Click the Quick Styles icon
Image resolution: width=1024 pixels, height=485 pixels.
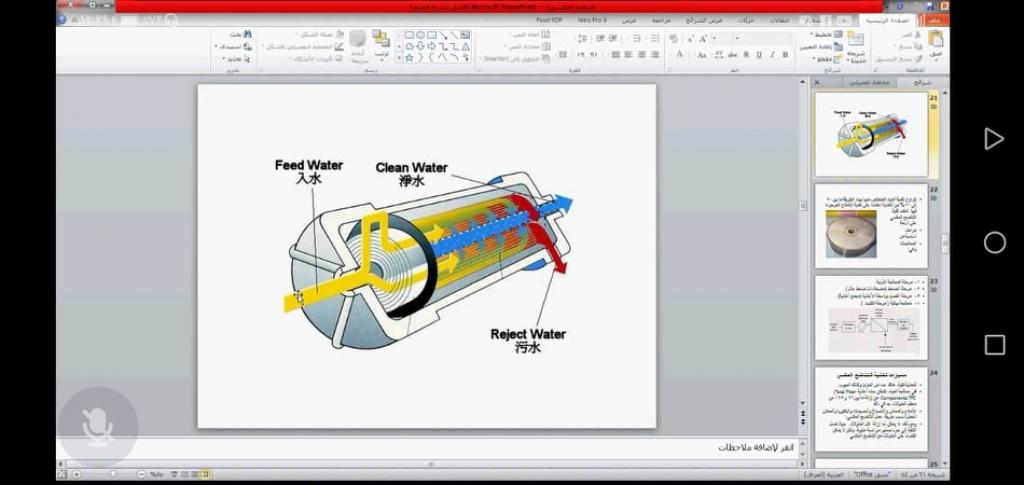coord(357,42)
